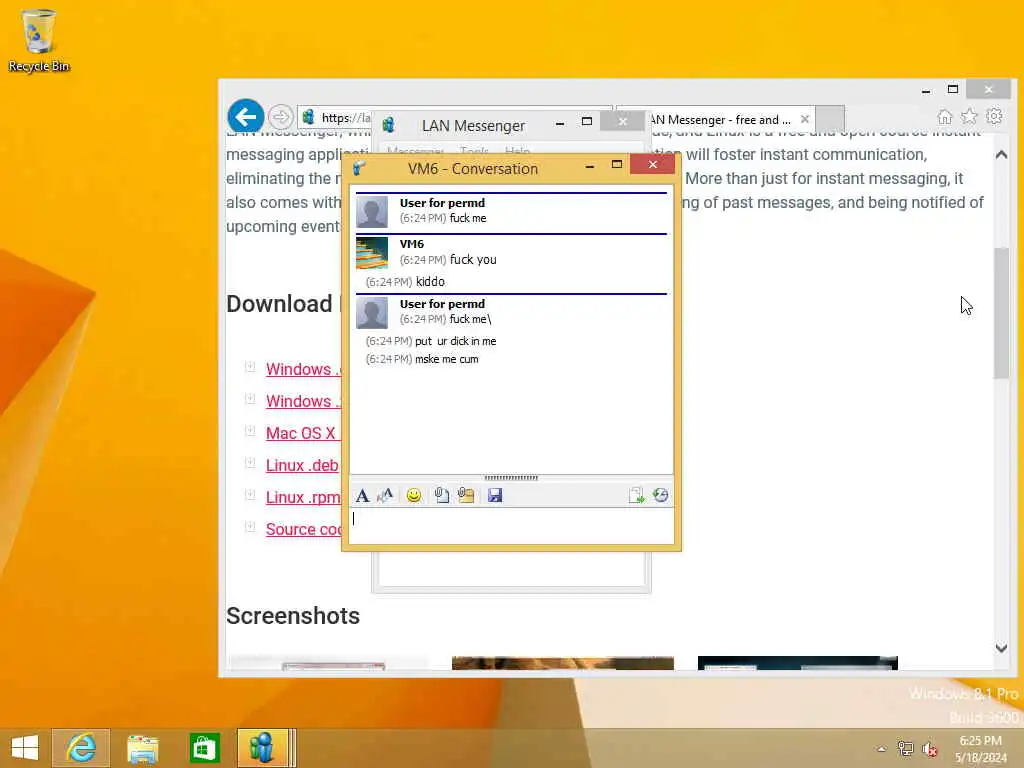Open File Explorer from the taskbar
The width and height of the screenshot is (1024, 768).
(x=142, y=748)
